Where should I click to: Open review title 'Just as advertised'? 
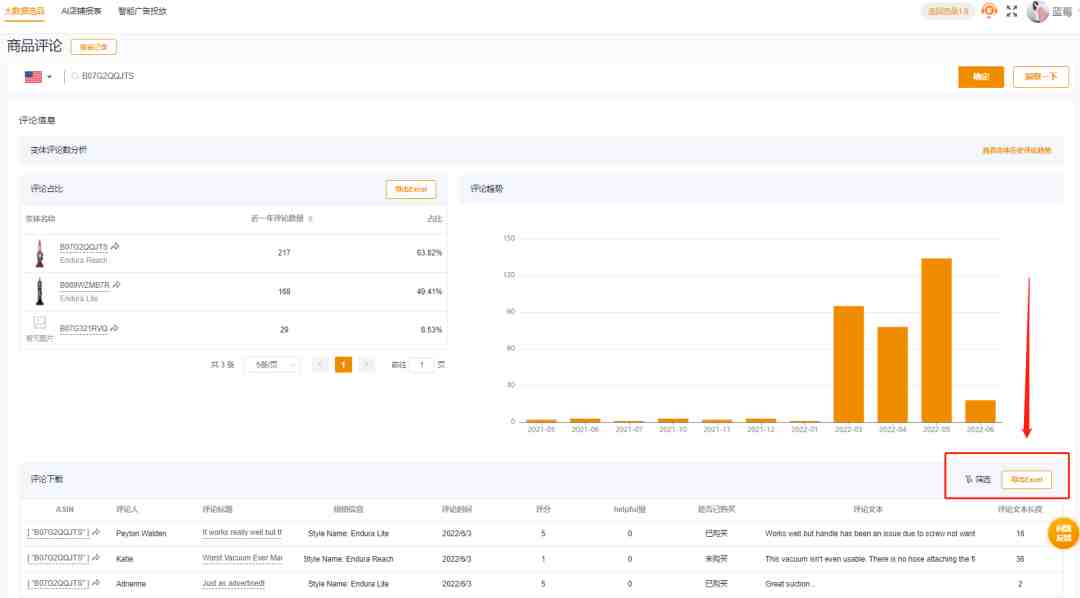coord(233,584)
